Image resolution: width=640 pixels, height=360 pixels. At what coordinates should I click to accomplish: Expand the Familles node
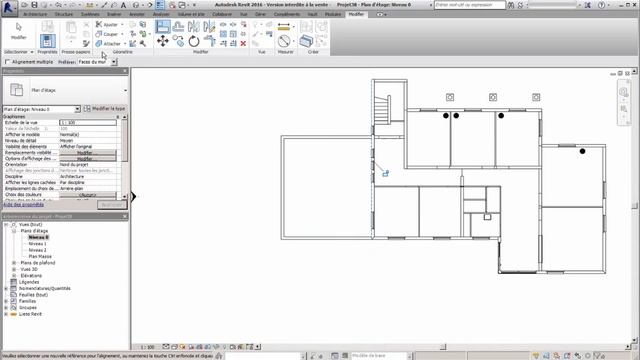tap(6, 301)
